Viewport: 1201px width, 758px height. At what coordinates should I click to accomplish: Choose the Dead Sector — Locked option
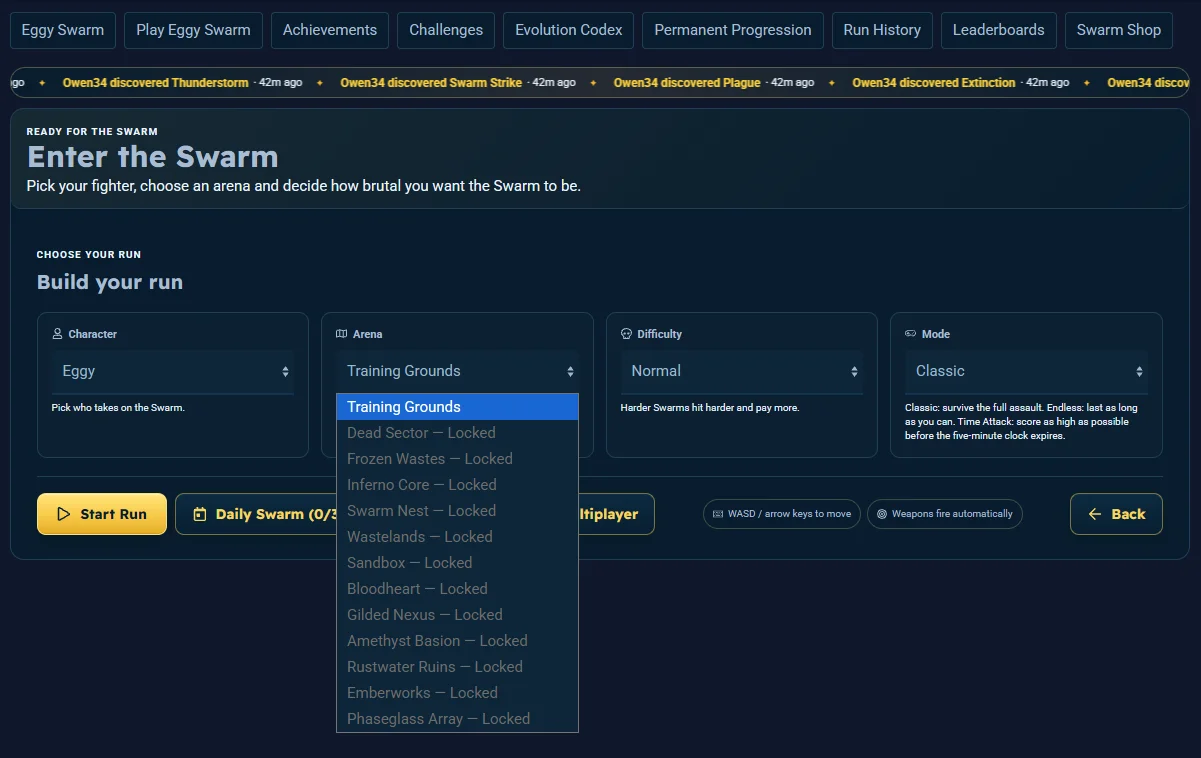point(457,433)
